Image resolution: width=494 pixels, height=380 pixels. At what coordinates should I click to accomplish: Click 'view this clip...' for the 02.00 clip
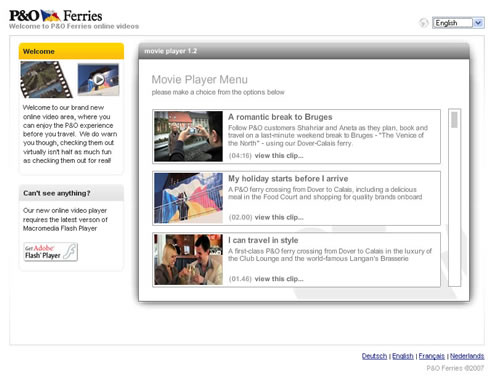(x=279, y=217)
